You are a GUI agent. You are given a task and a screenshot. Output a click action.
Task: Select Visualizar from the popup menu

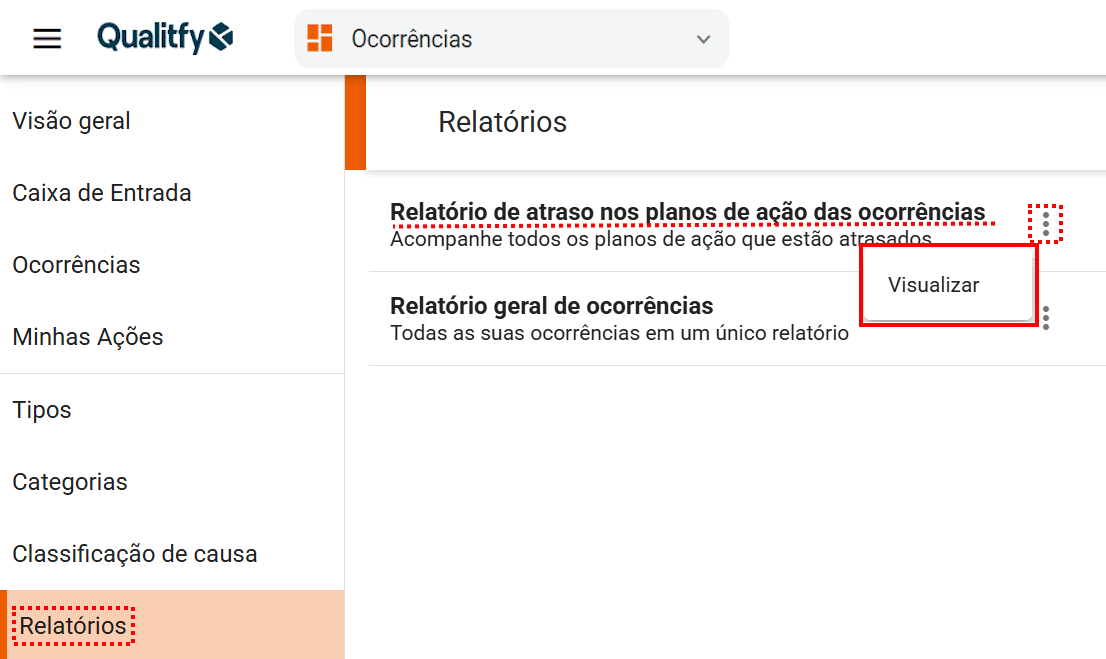click(934, 285)
